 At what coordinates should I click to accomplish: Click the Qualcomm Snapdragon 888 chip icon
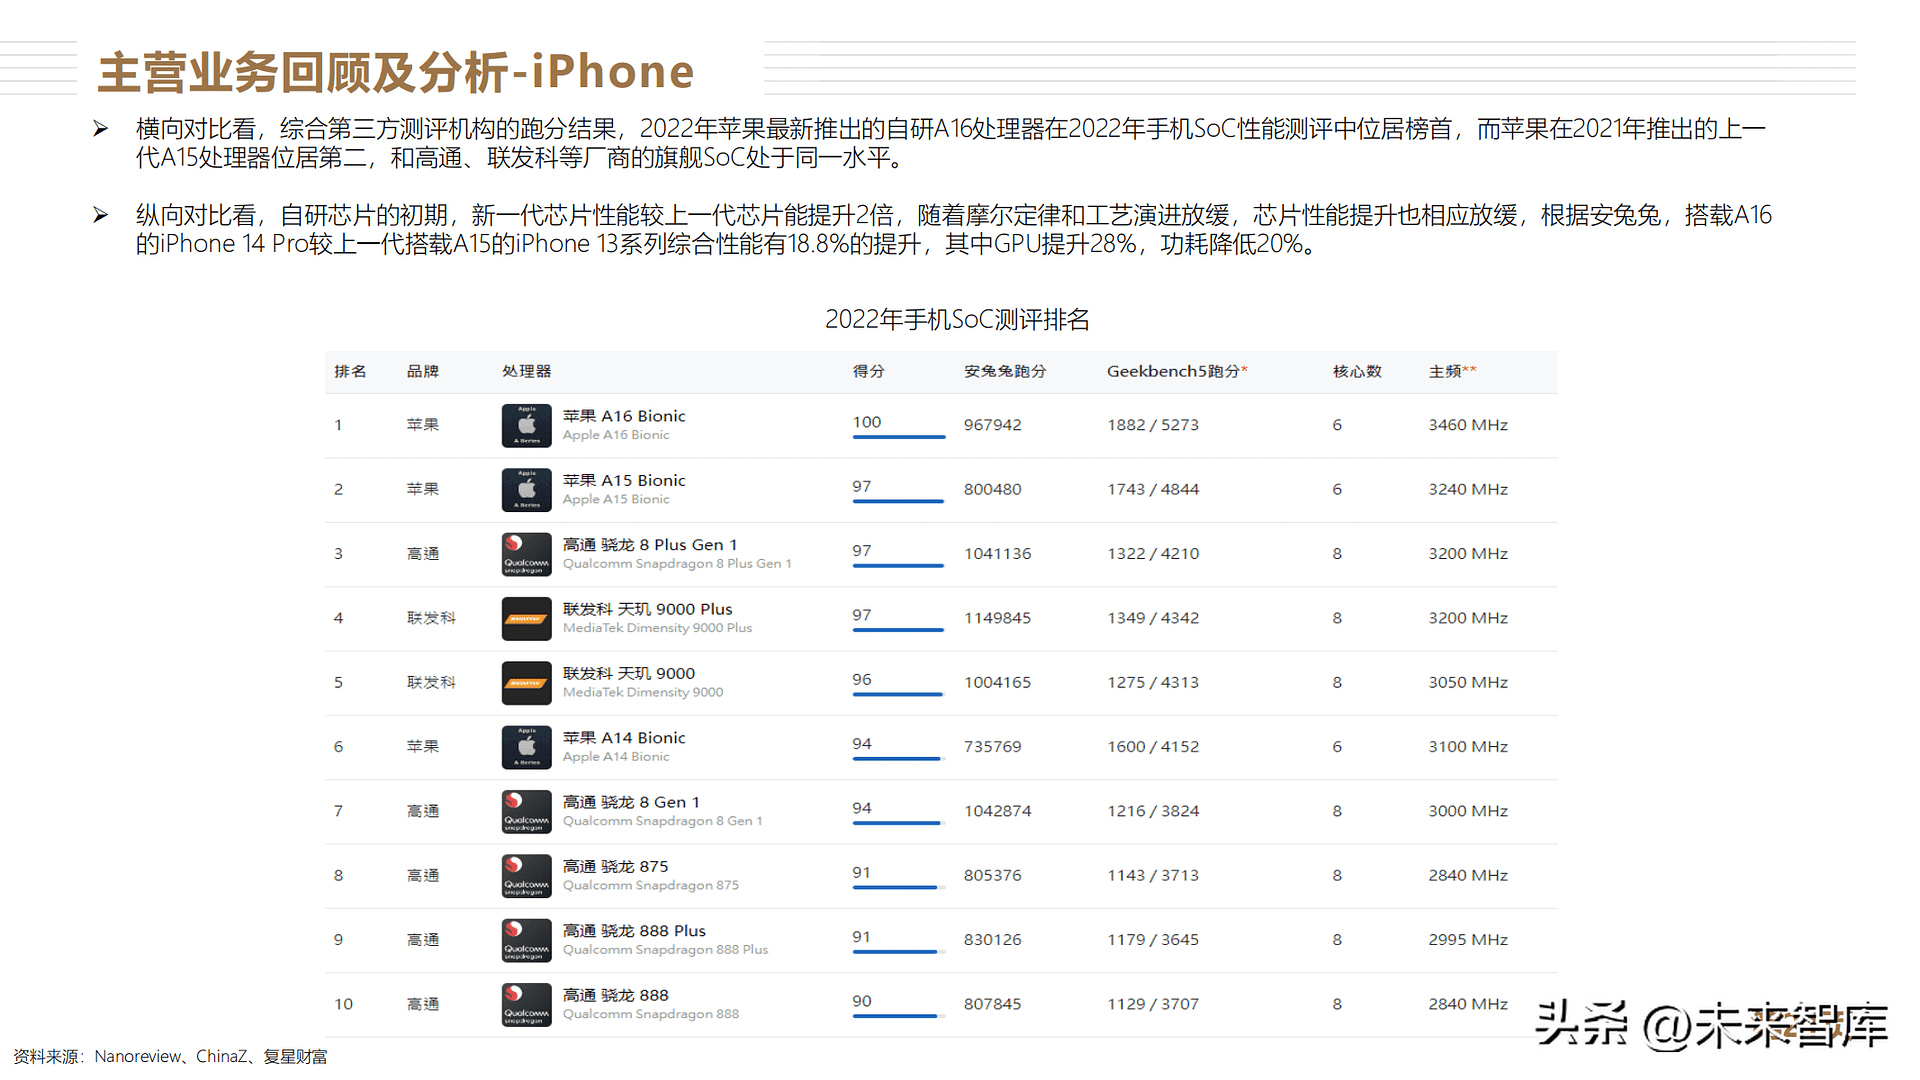[x=526, y=1004]
